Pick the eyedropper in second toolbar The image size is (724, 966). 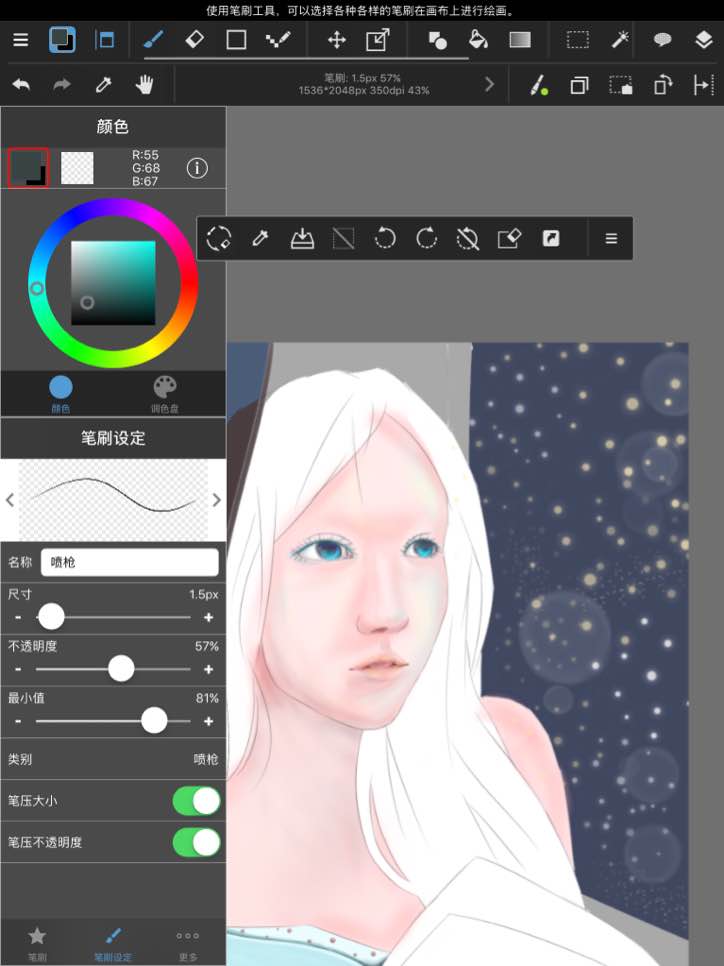[x=104, y=84]
